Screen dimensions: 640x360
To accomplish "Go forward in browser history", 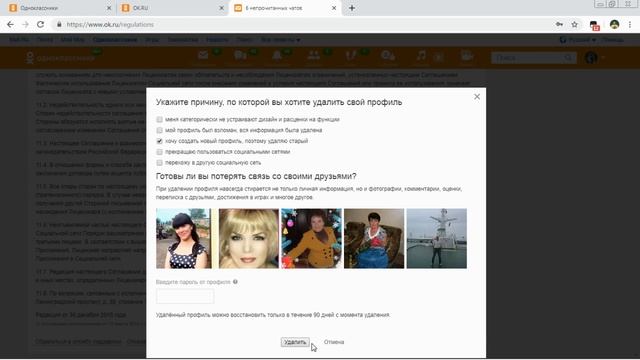I will click(25, 24).
